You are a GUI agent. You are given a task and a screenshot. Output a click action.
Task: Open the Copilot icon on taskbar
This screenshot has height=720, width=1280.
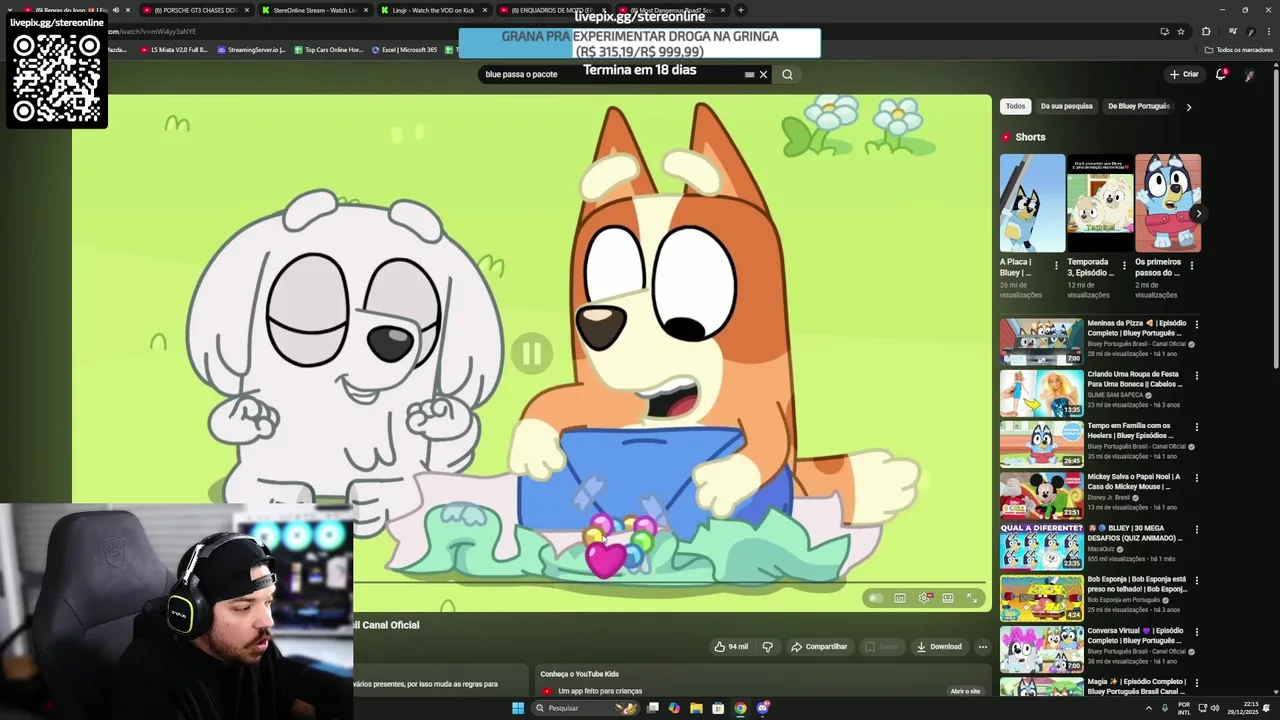point(674,708)
